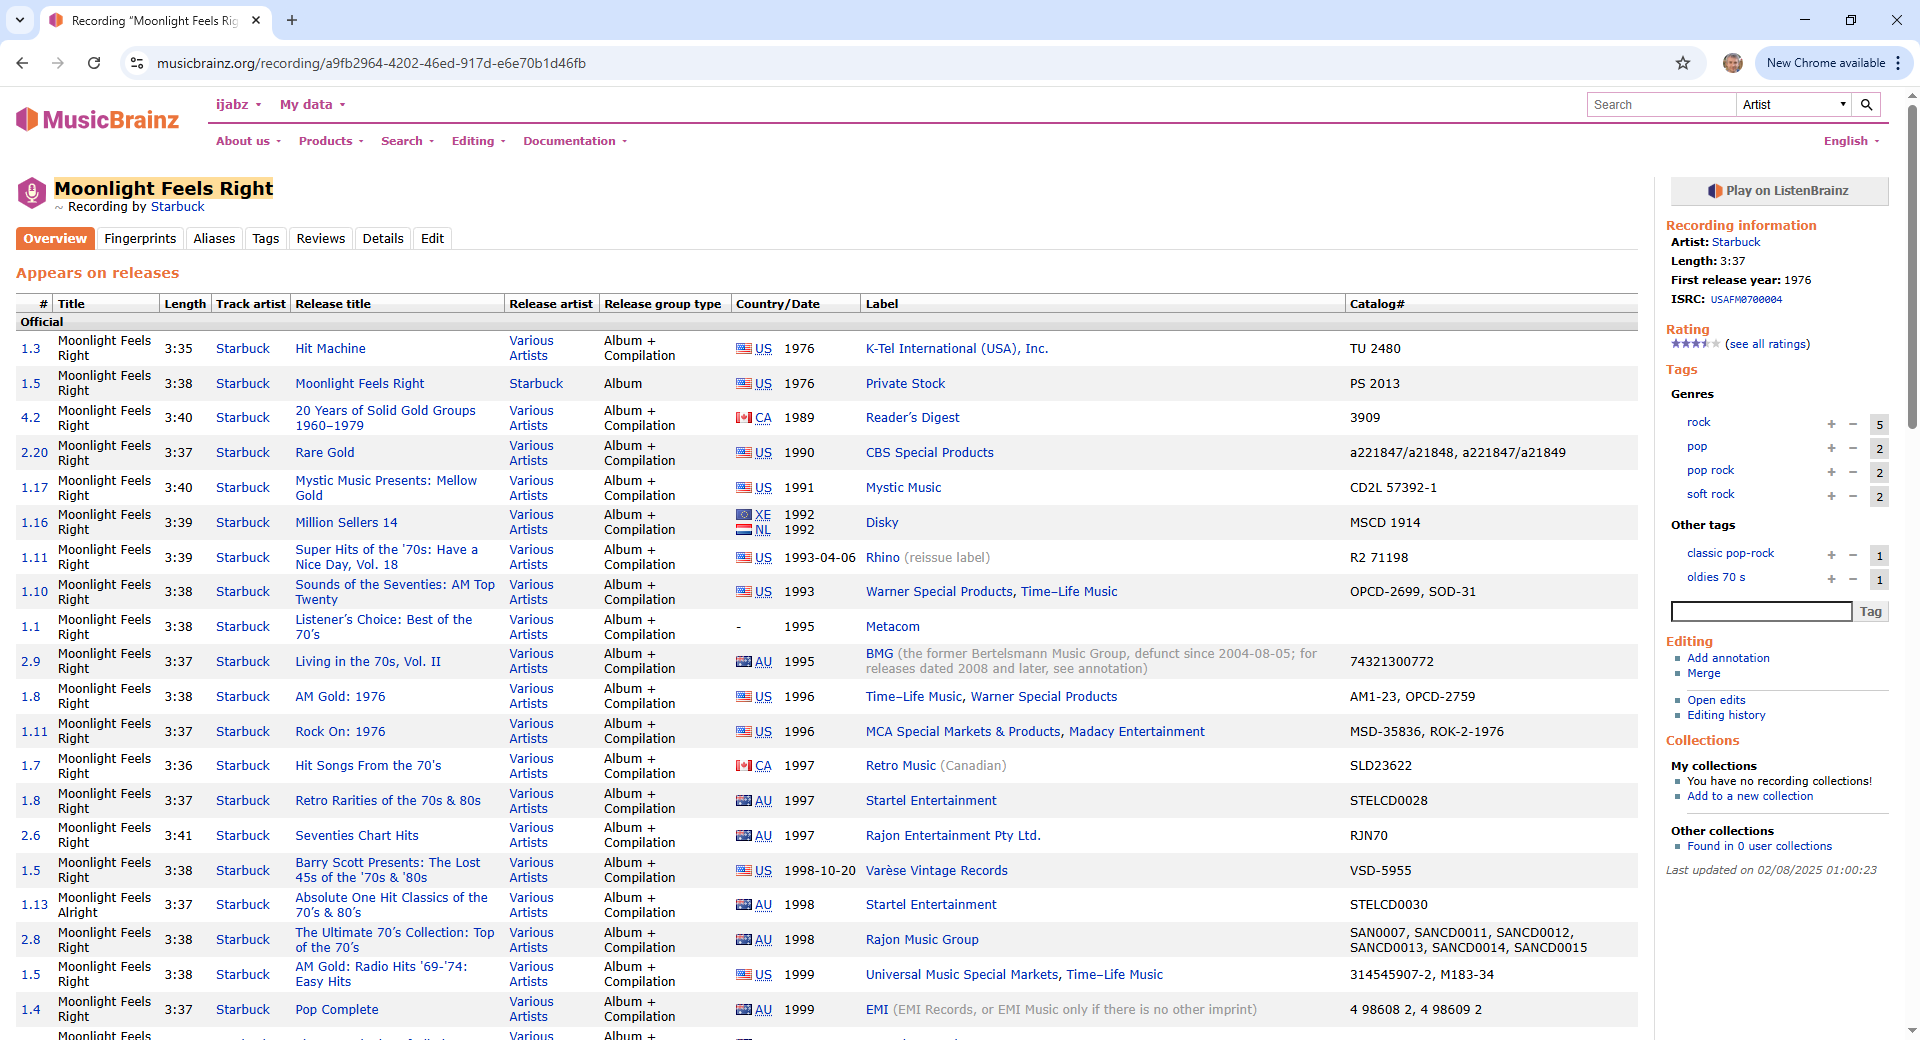The image size is (1920, 1040).
Task: Downvote the rock genre tag
Action: [x=1853, y=424]
